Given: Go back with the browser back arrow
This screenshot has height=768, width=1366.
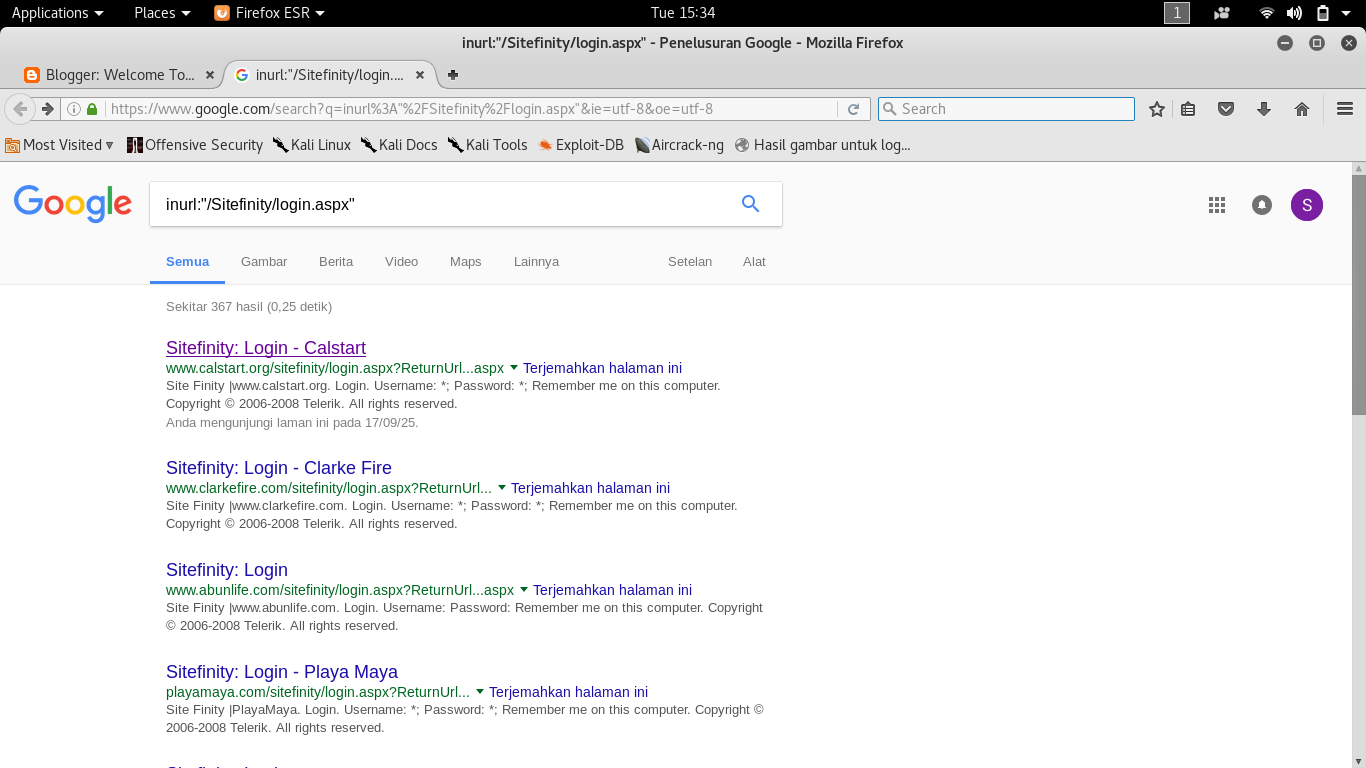Looking at the screenshot, I should (20, 109).
